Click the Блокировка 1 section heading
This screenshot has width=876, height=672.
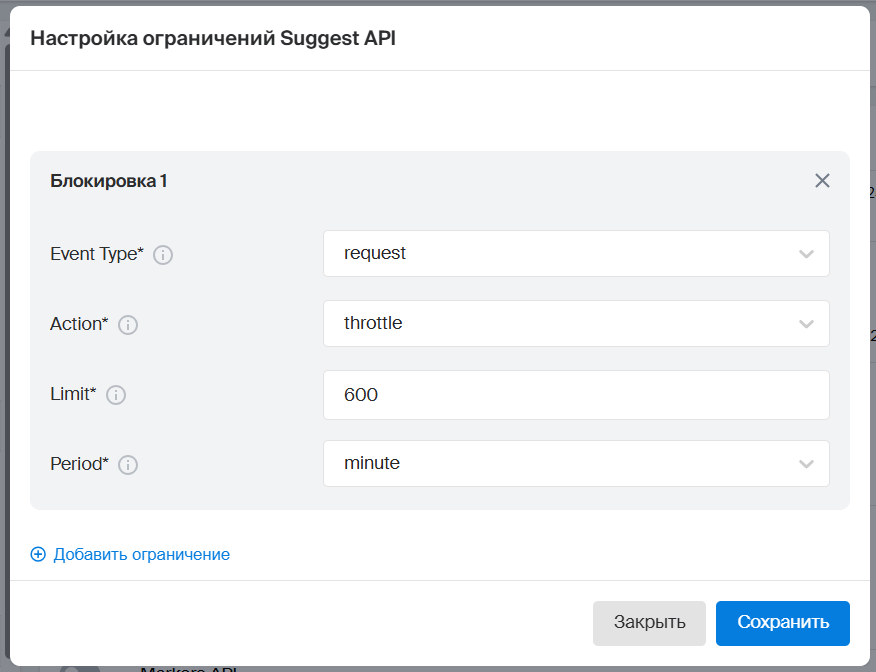pos(109,181)
